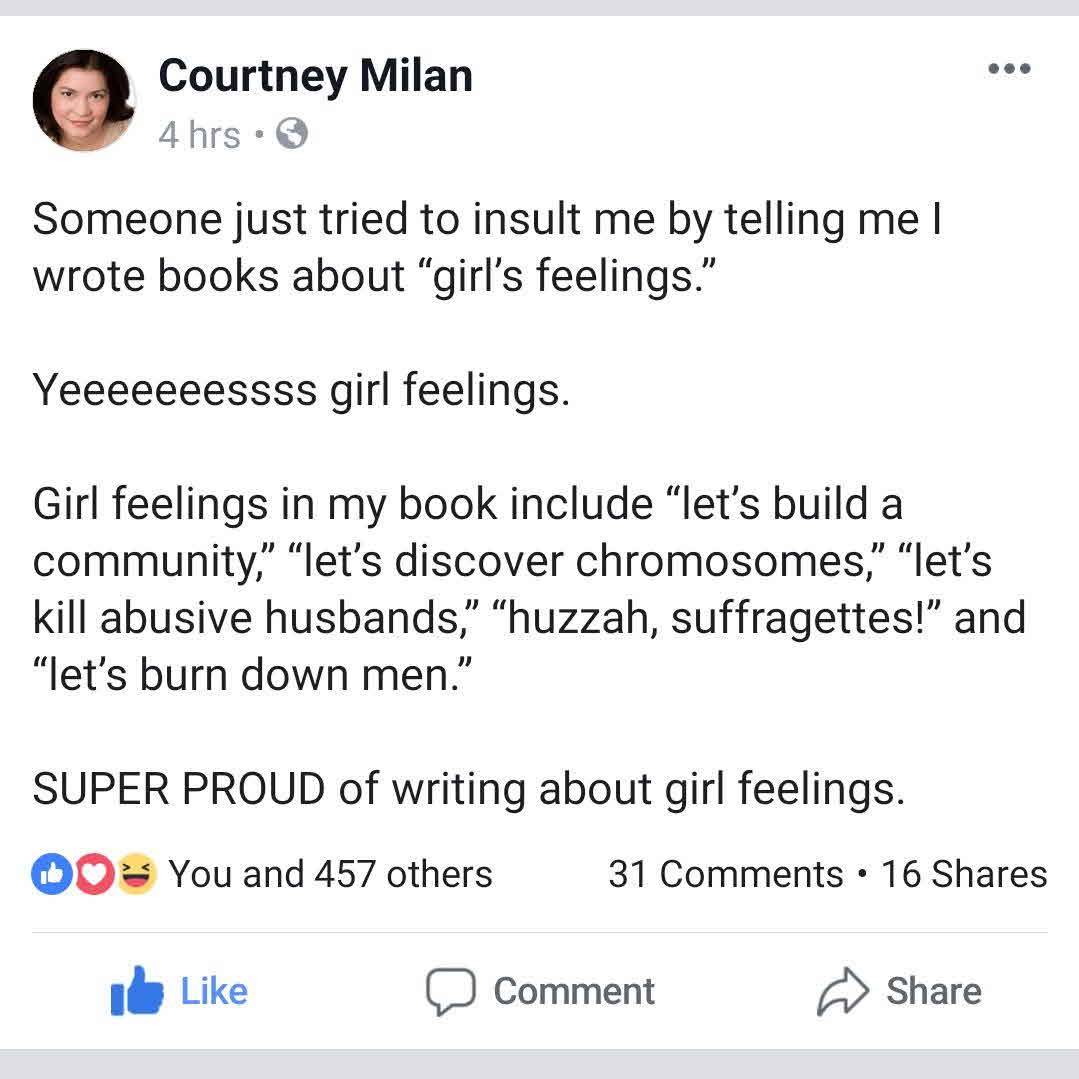Screen dimensions: 1079x1079
Task: Open the three-dot post options menu
Action: pos(1008,69)
